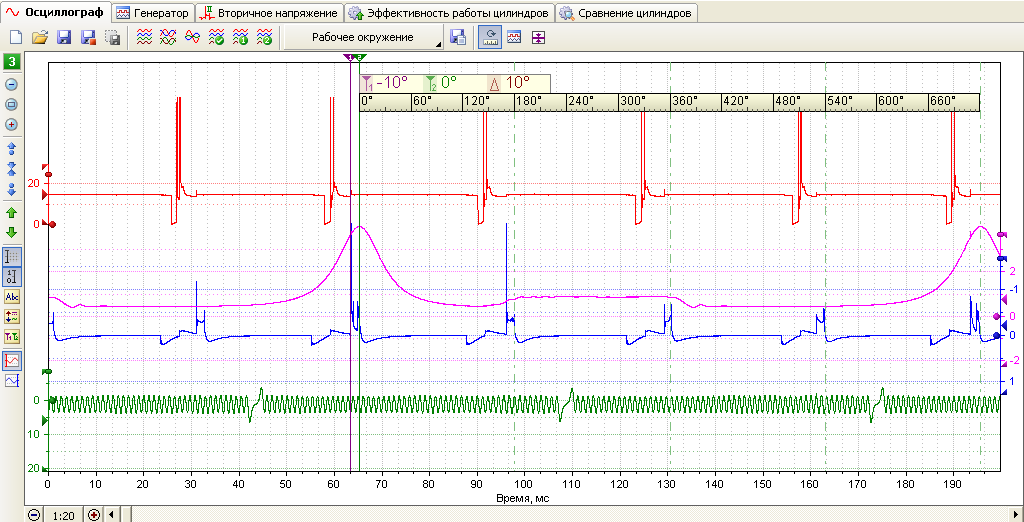Click the T2 0° marker readout
Image resolution: width=1024 pixels, height=522 pixels.
pyautogui.click(x=441, y=83)
